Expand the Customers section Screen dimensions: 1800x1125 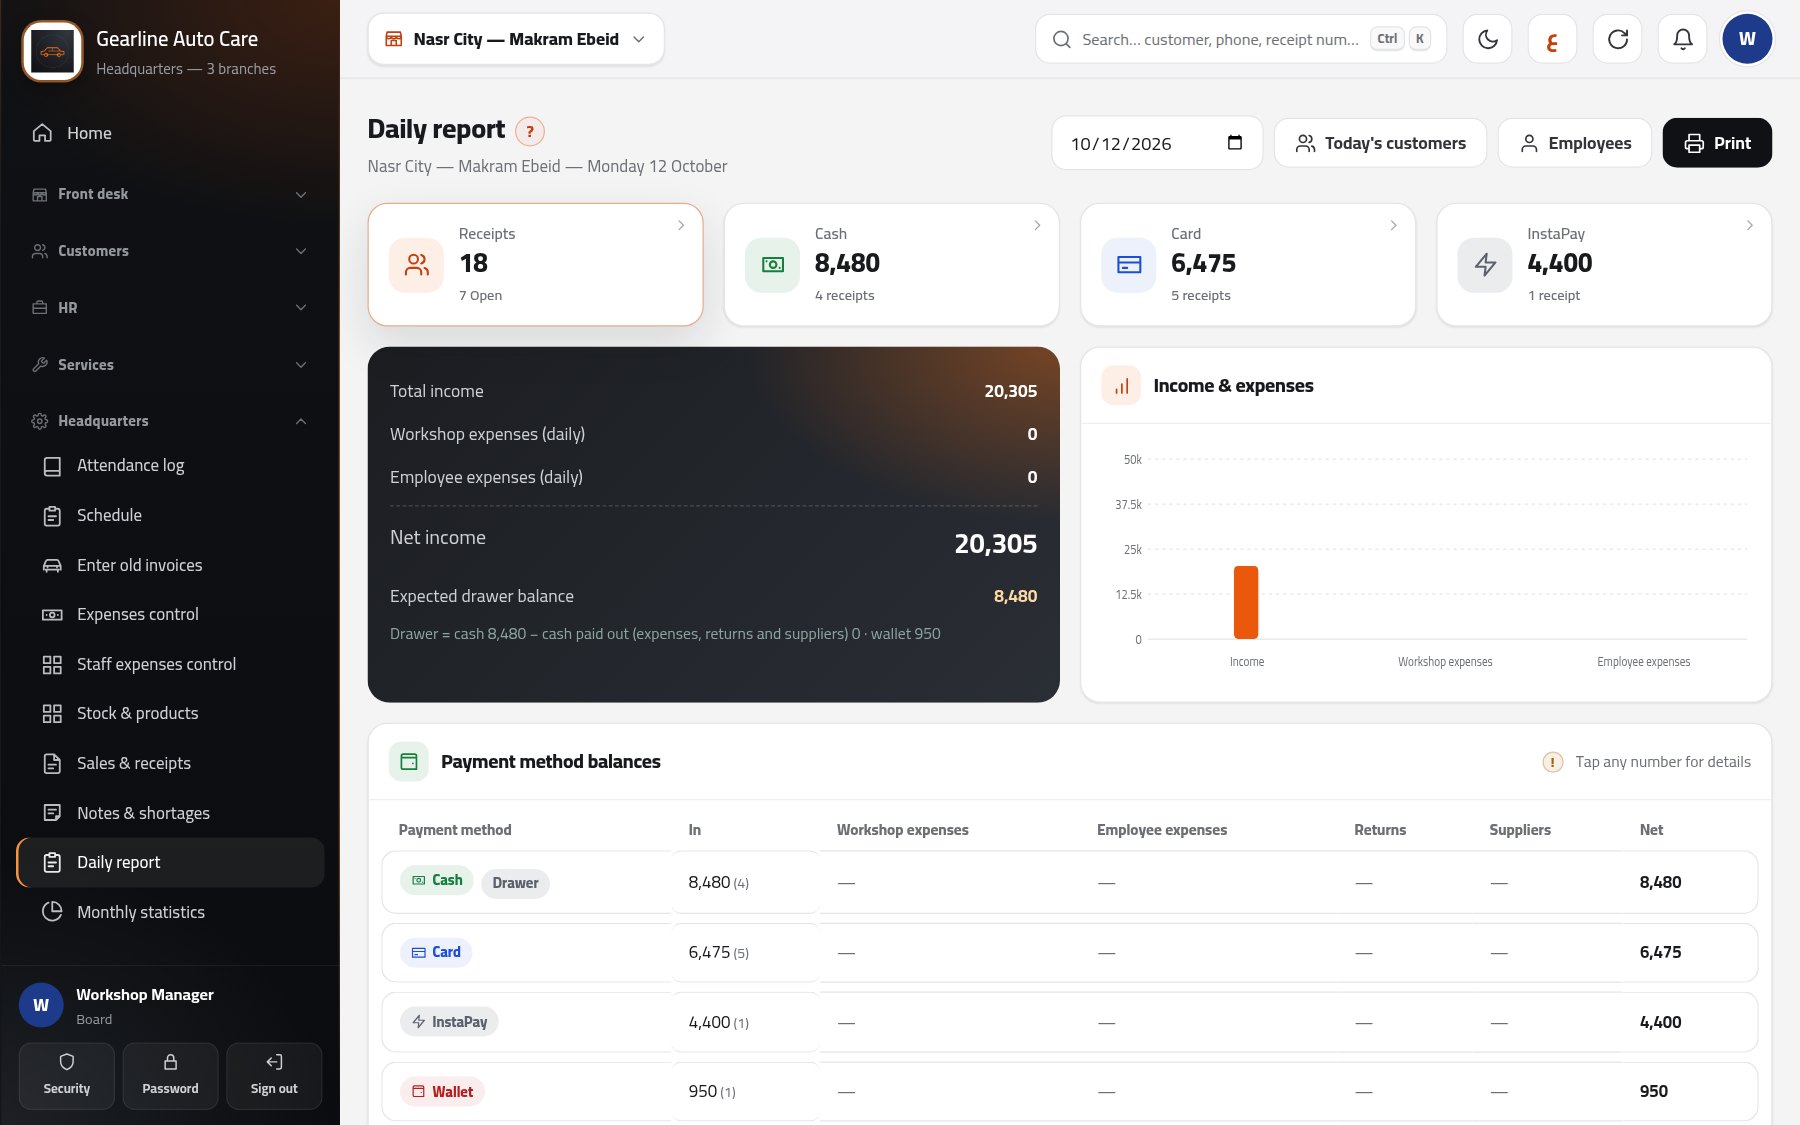(x=170, y=251)
